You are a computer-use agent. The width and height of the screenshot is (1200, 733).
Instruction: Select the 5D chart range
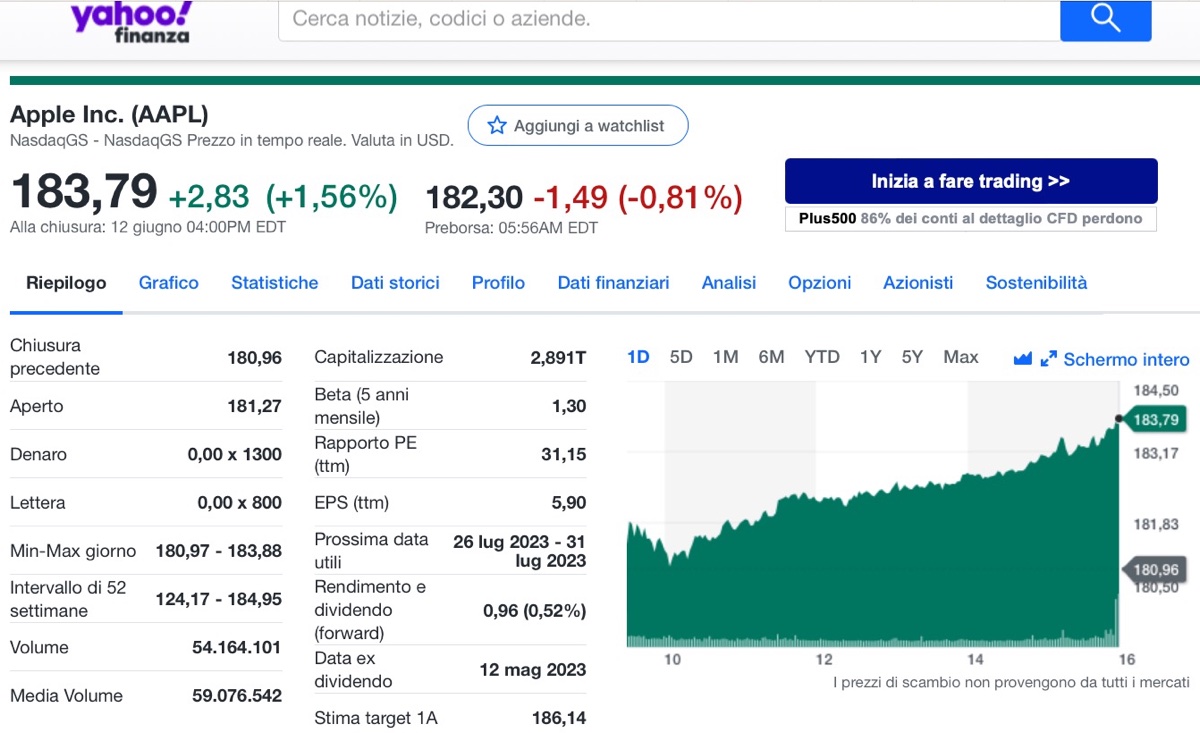pos(681,357)
